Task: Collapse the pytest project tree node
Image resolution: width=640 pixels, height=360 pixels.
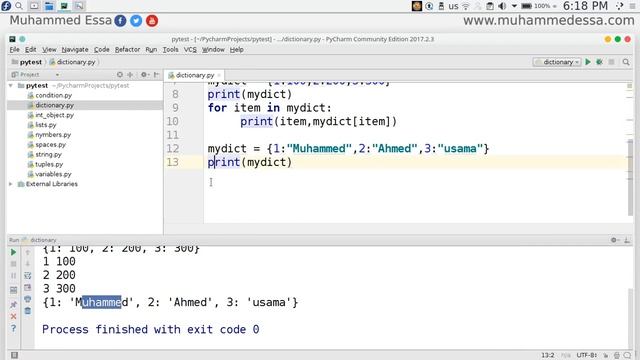Action: pyautogui.click(x=11, y=86)
